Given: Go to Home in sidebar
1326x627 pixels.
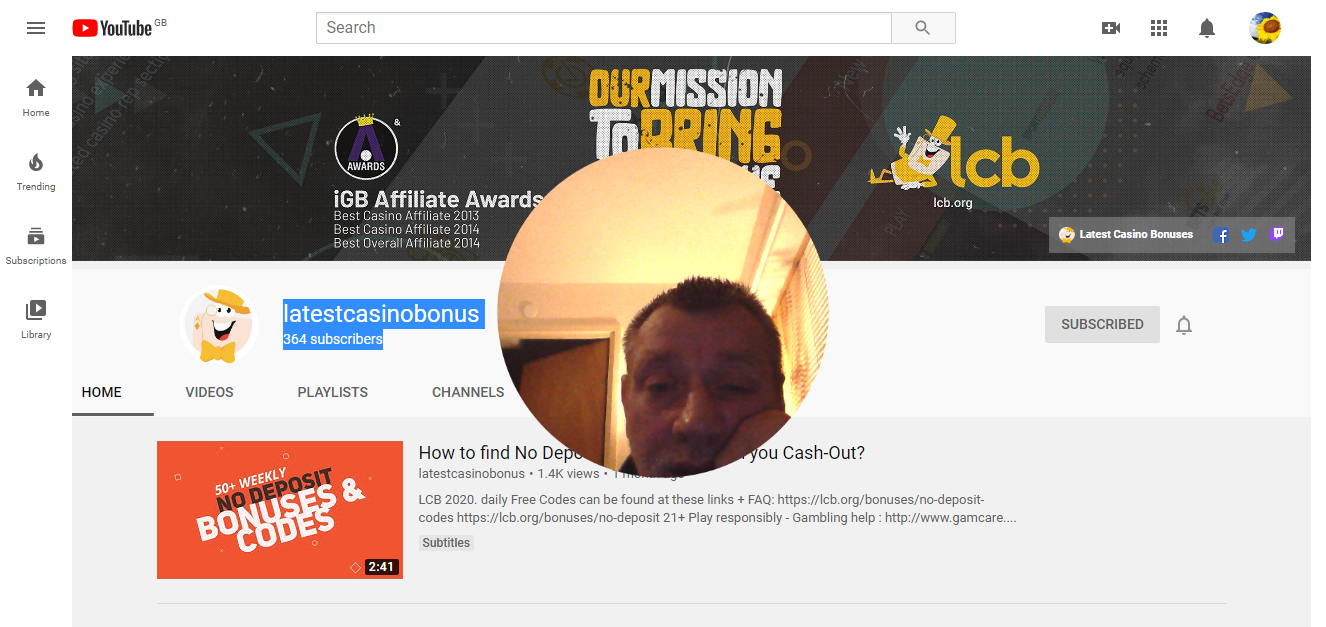Looking at the screenshot, I should click(x=36, y=97).
